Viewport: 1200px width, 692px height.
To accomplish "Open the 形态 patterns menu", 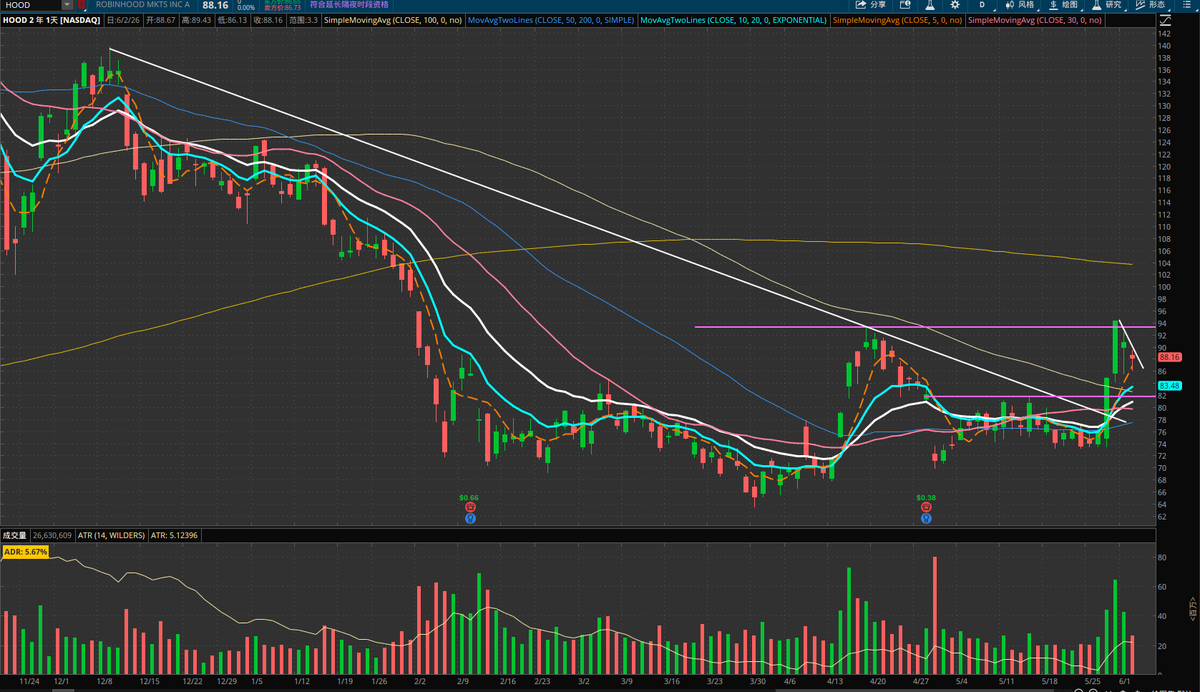I will point(1150,5).
